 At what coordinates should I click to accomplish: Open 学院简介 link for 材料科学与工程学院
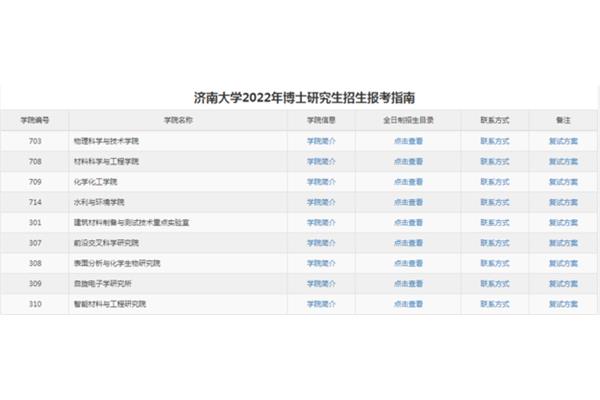pos(321,162)
